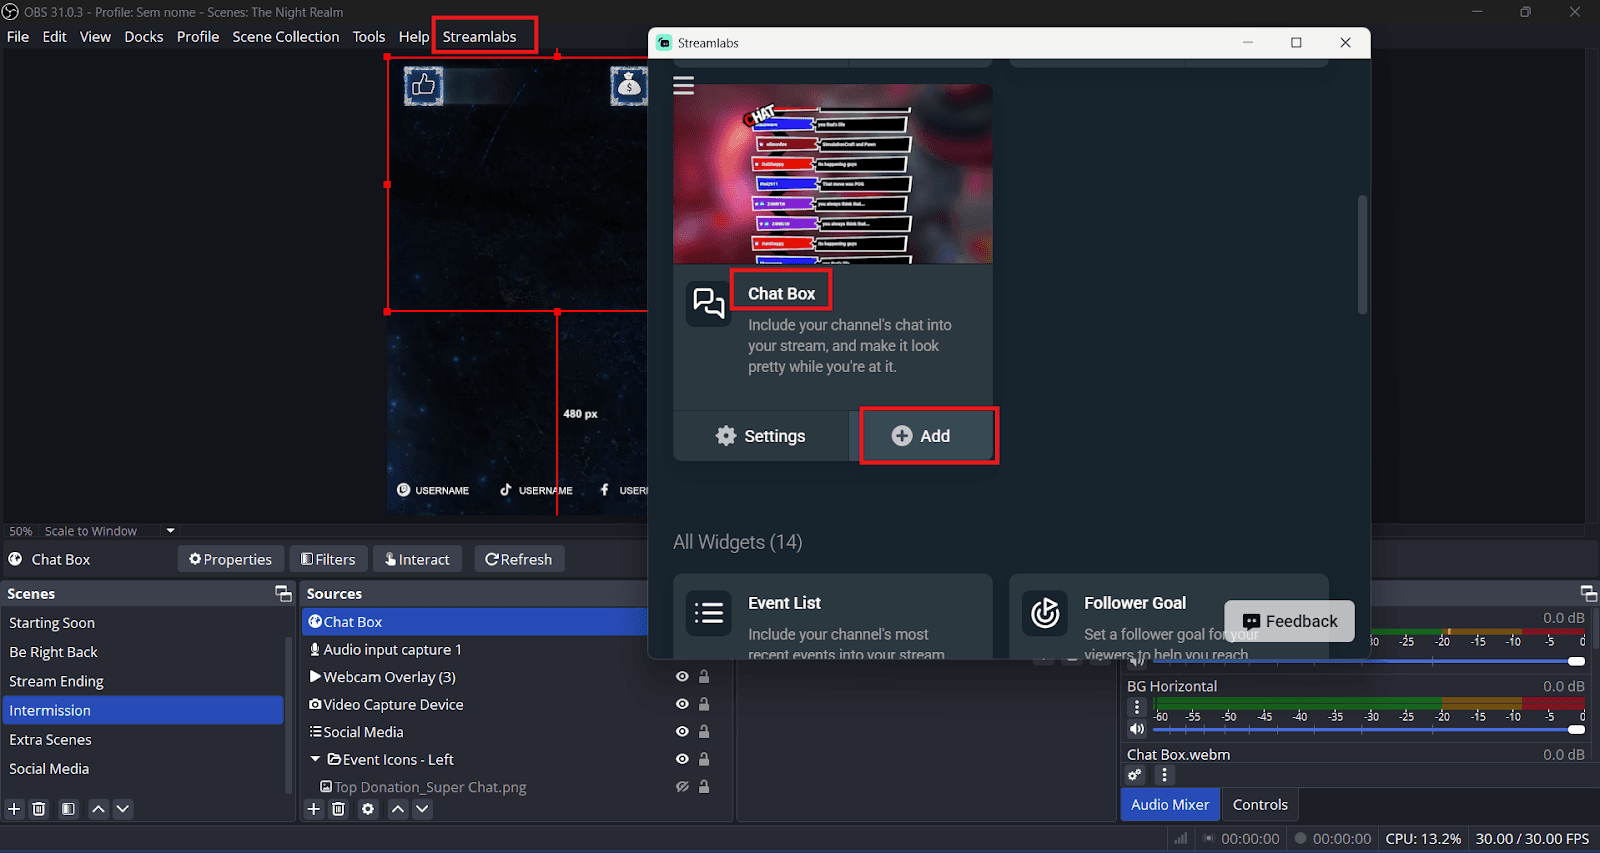Click the network signal icon in status bar
This screenshot has height=853, width=1600.
1181,839
